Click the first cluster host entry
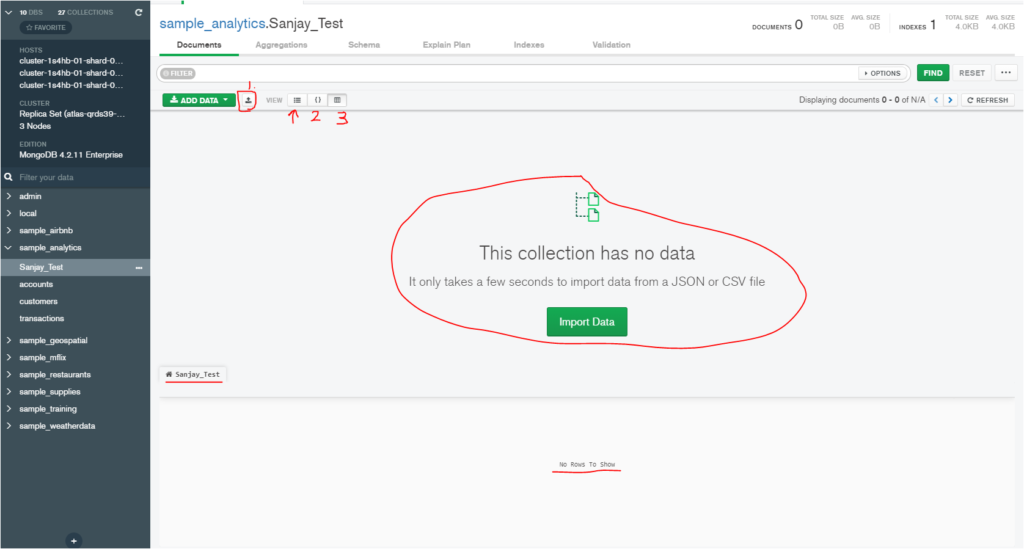 click(71, 61)
